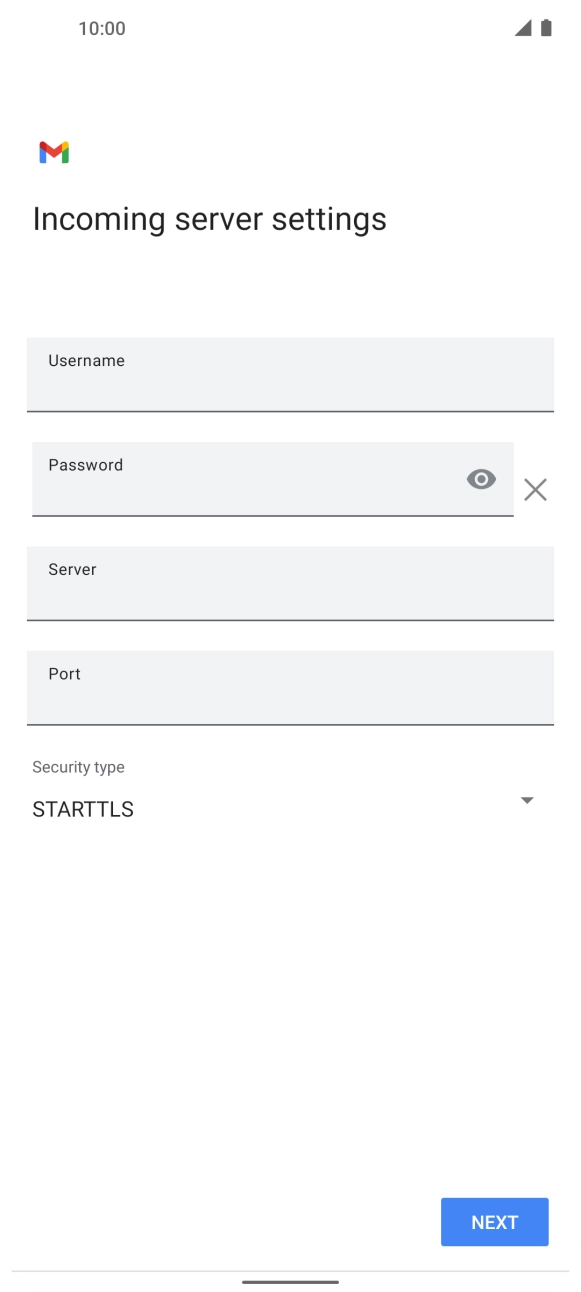Focus the Username input field
Image resolution: width=581 pixels, height=1292 pixels.
290,375
